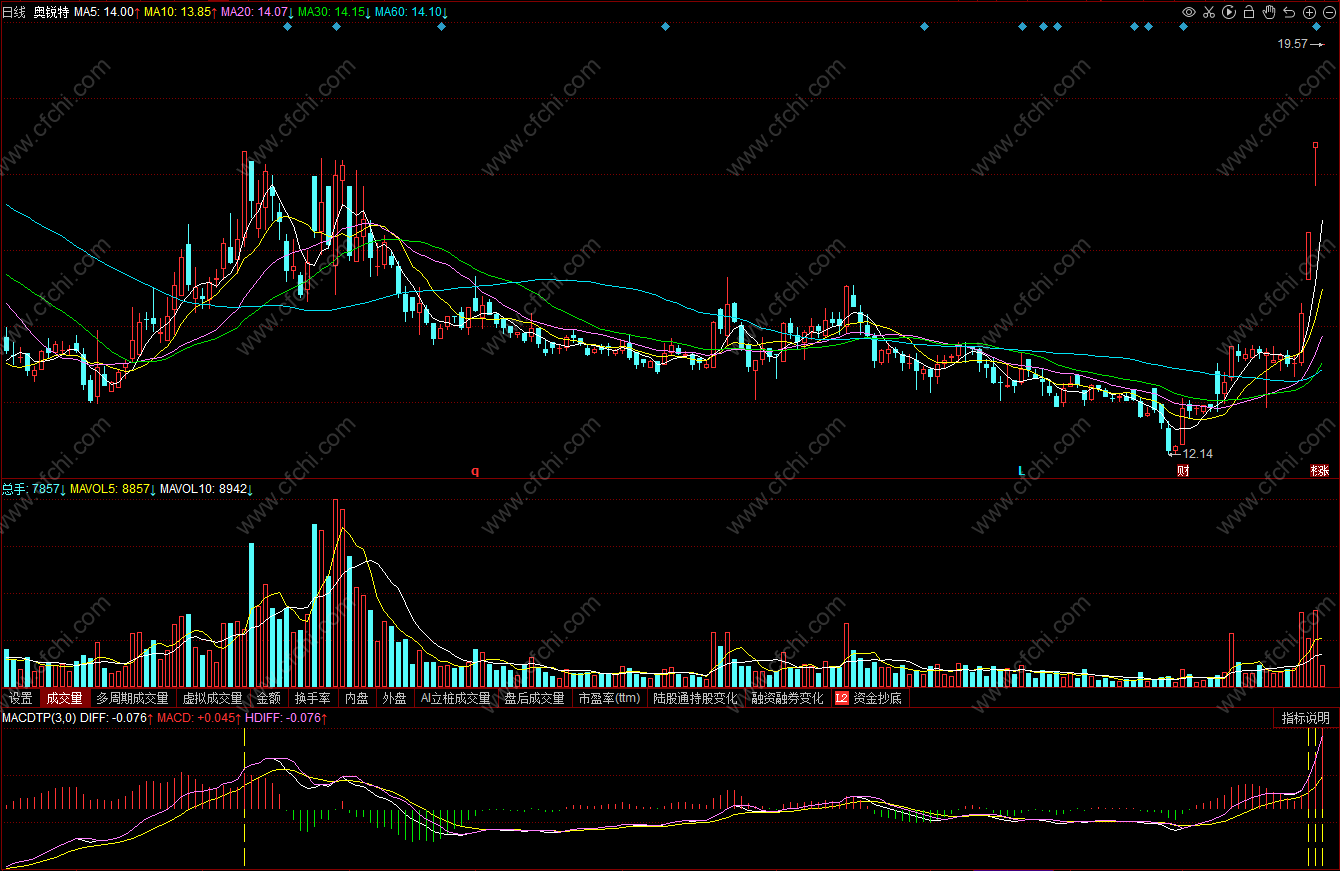The image size is (1340, 871).
Task: Open the 外盘 tab
Action: (x=394, y=698)
